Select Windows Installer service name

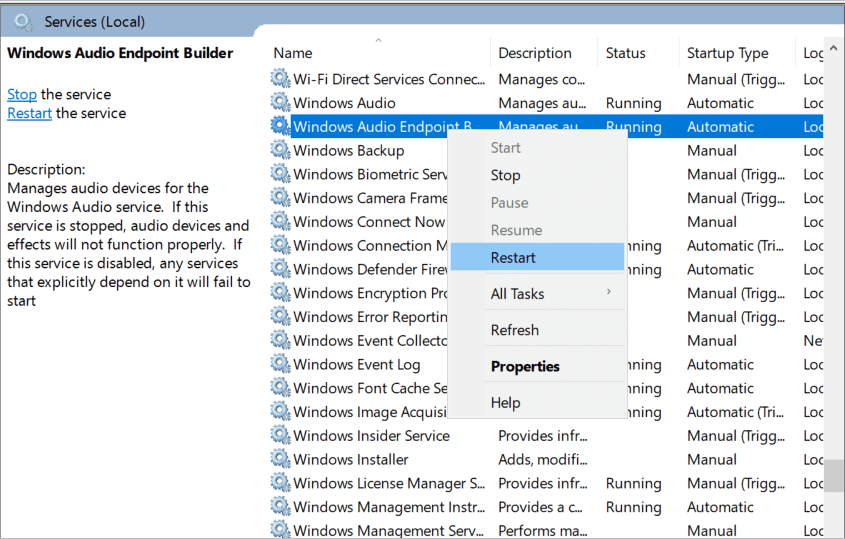click(x=351, y=459)
